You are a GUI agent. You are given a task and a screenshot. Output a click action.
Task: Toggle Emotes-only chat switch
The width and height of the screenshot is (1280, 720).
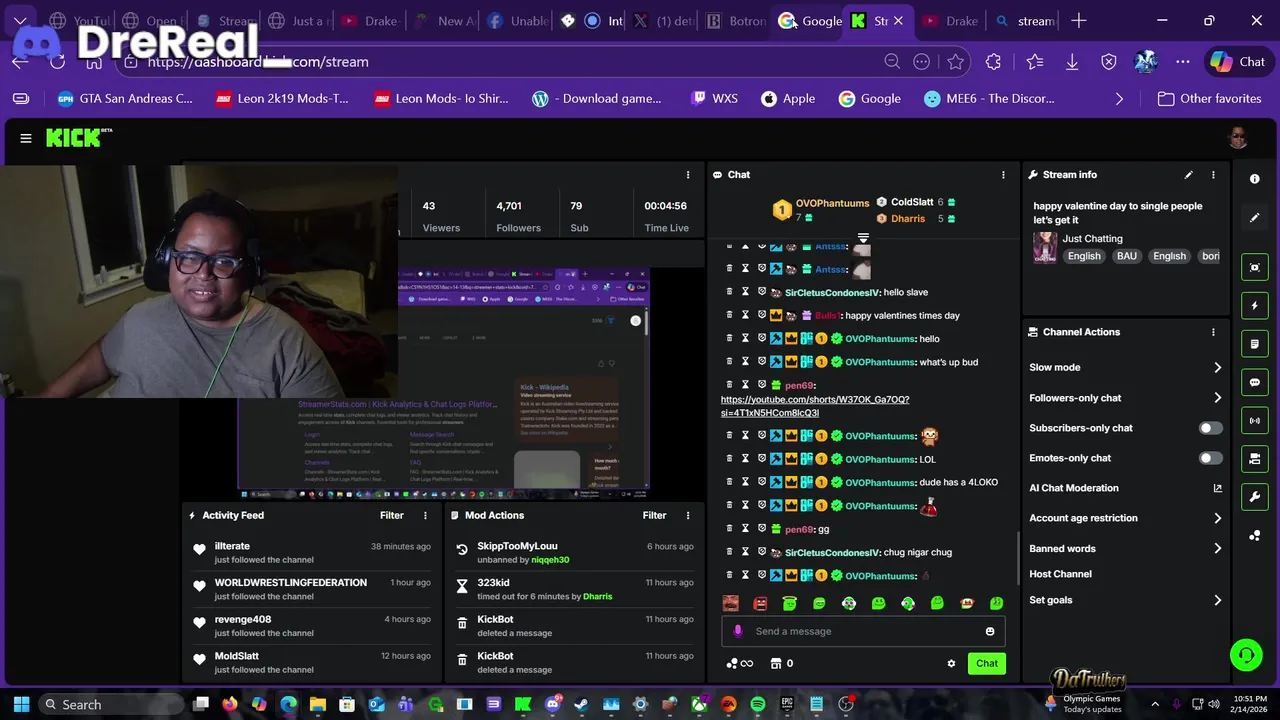coord(1210,458)
